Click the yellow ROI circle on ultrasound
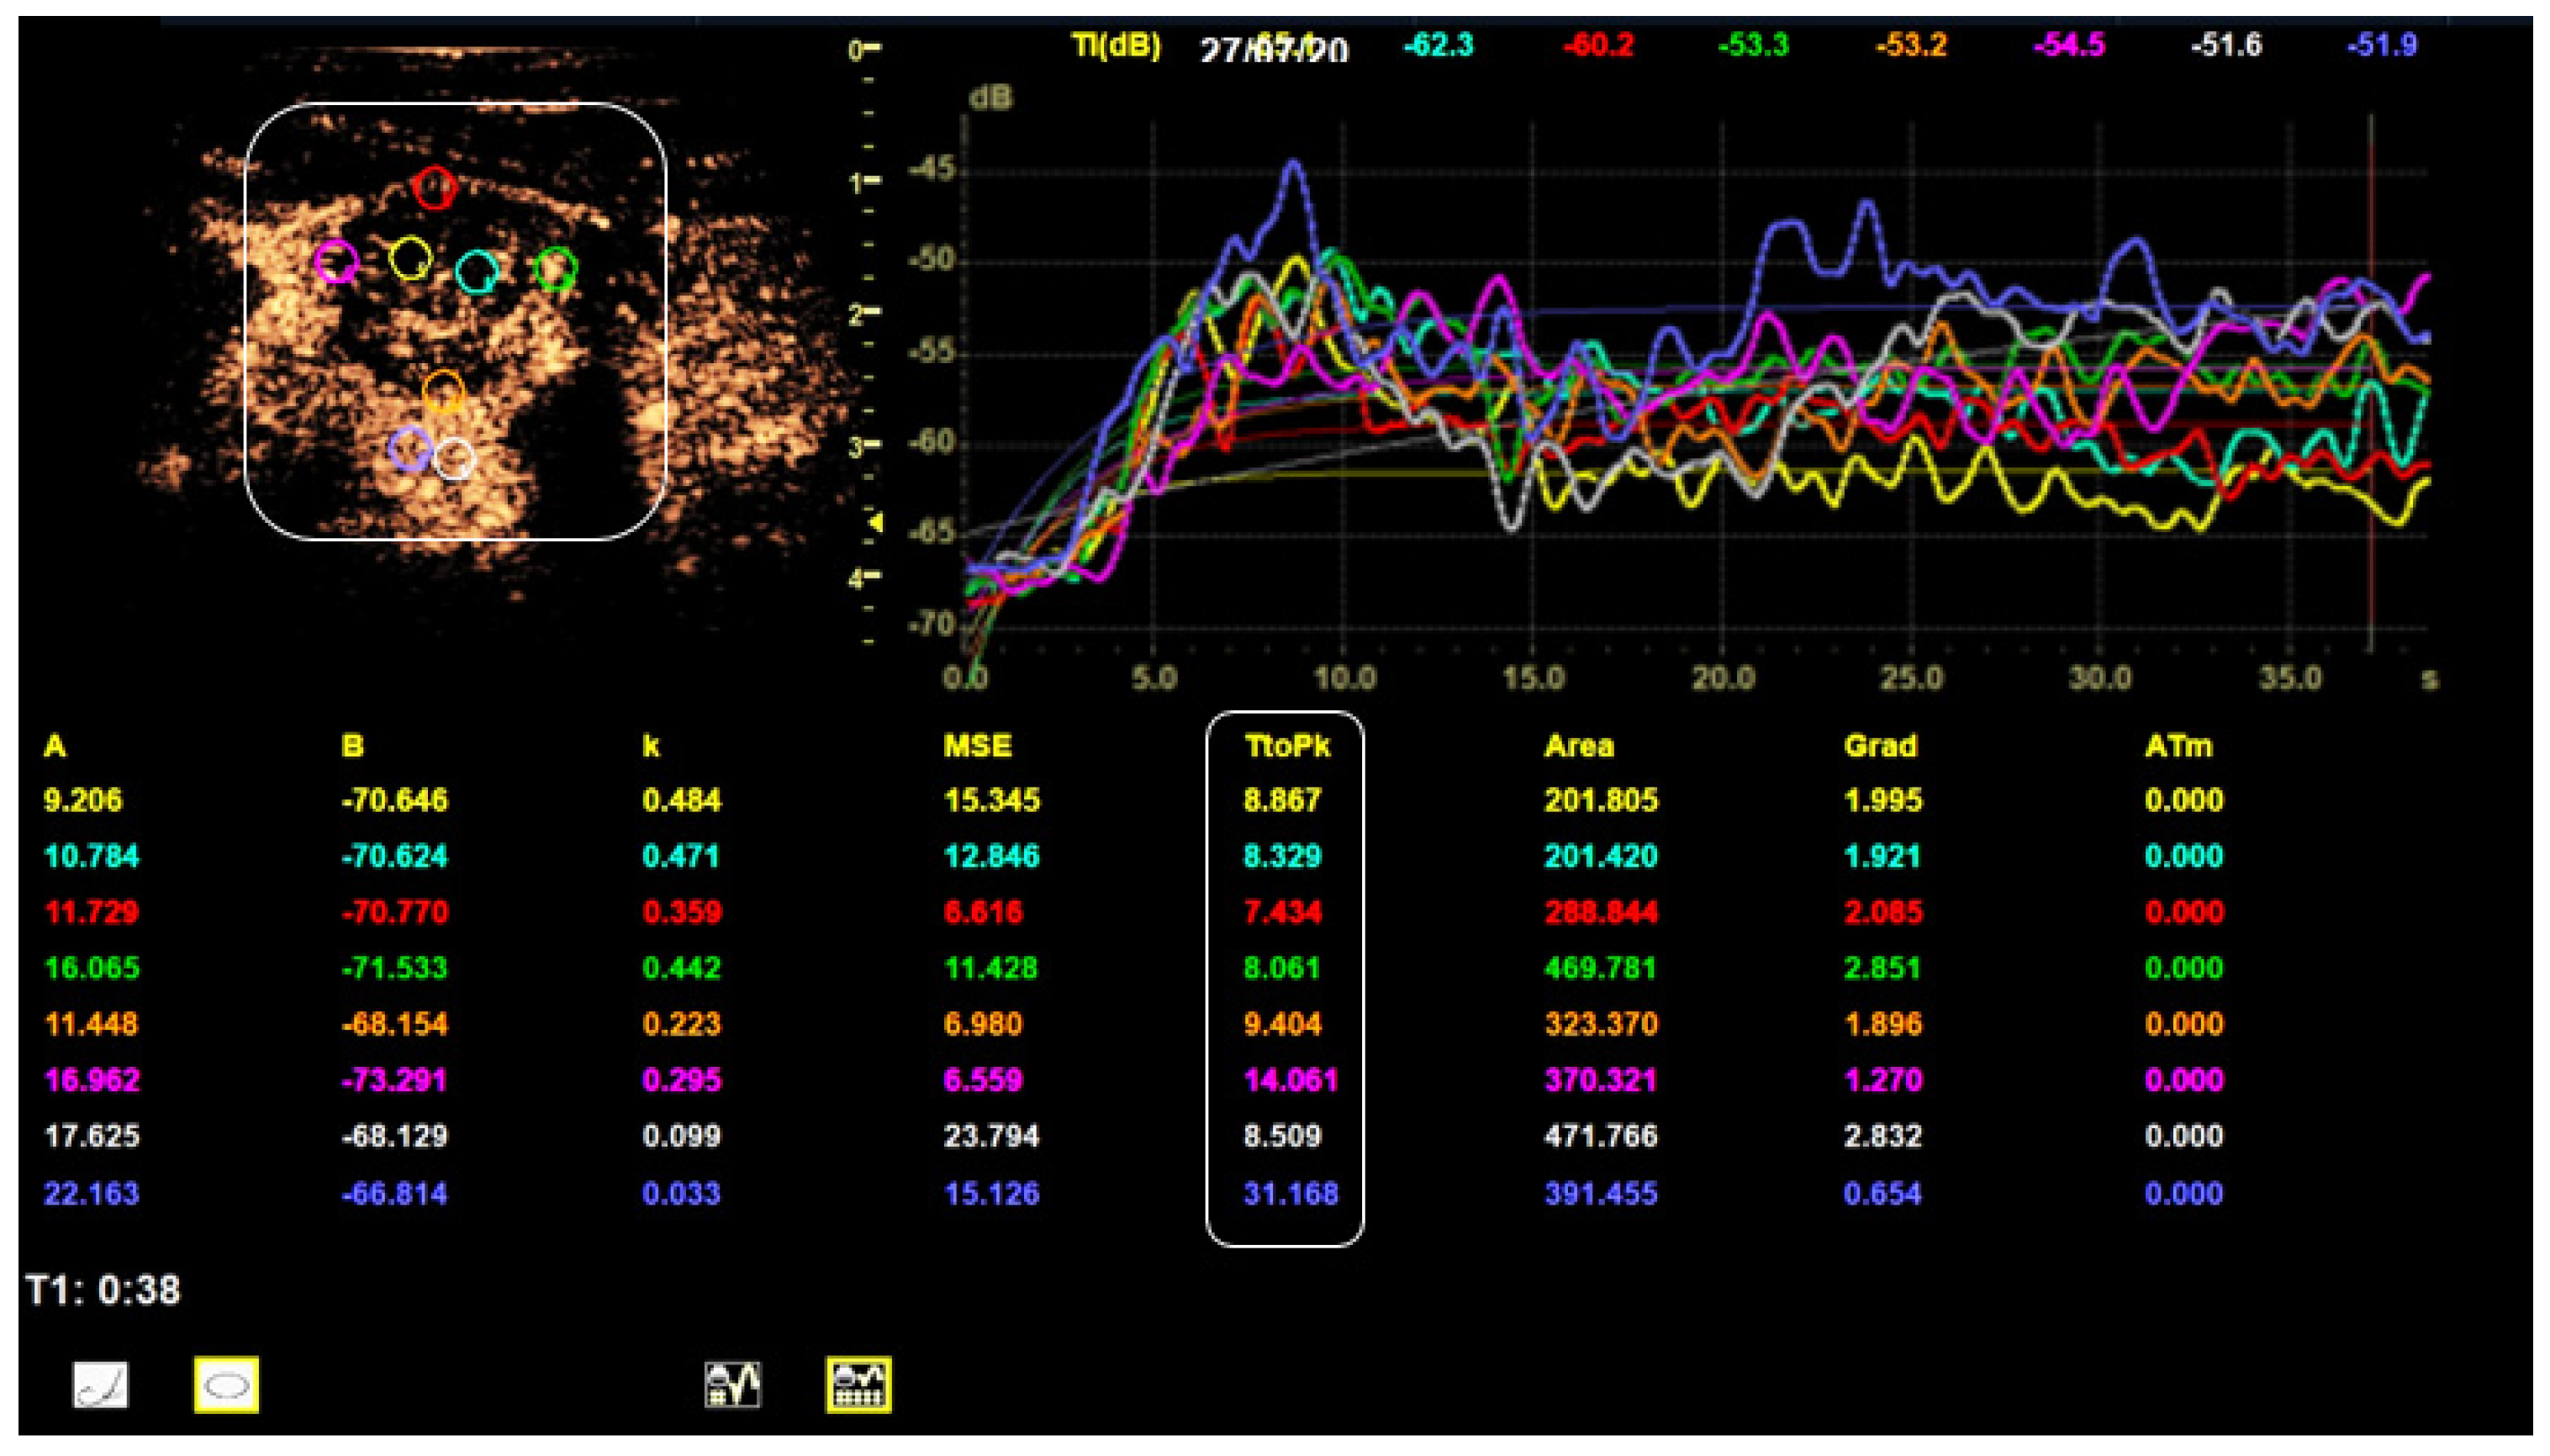 click(410, 258)
